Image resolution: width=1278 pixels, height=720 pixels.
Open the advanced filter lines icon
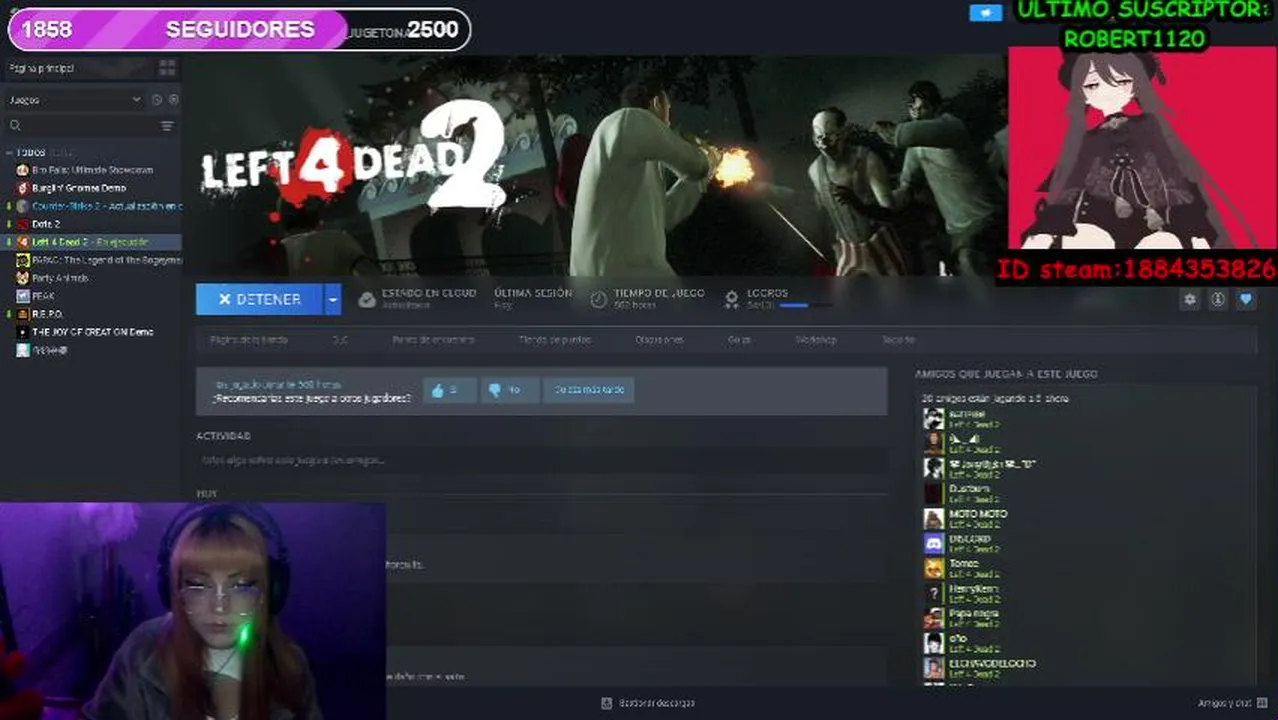click(x=167, y=126)
